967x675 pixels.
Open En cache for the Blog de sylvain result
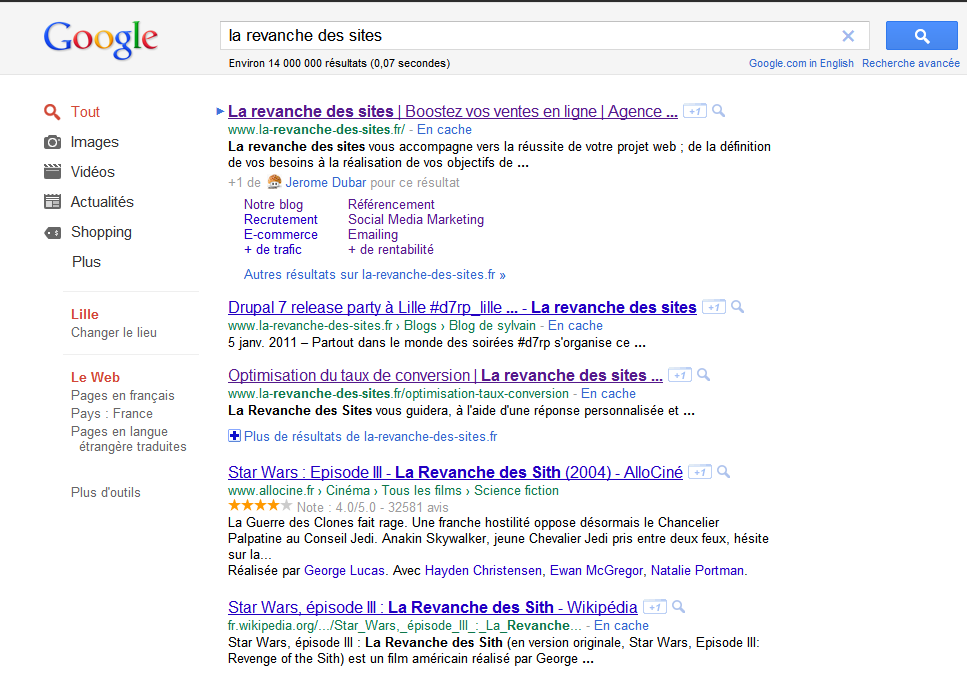pos(575,325)
